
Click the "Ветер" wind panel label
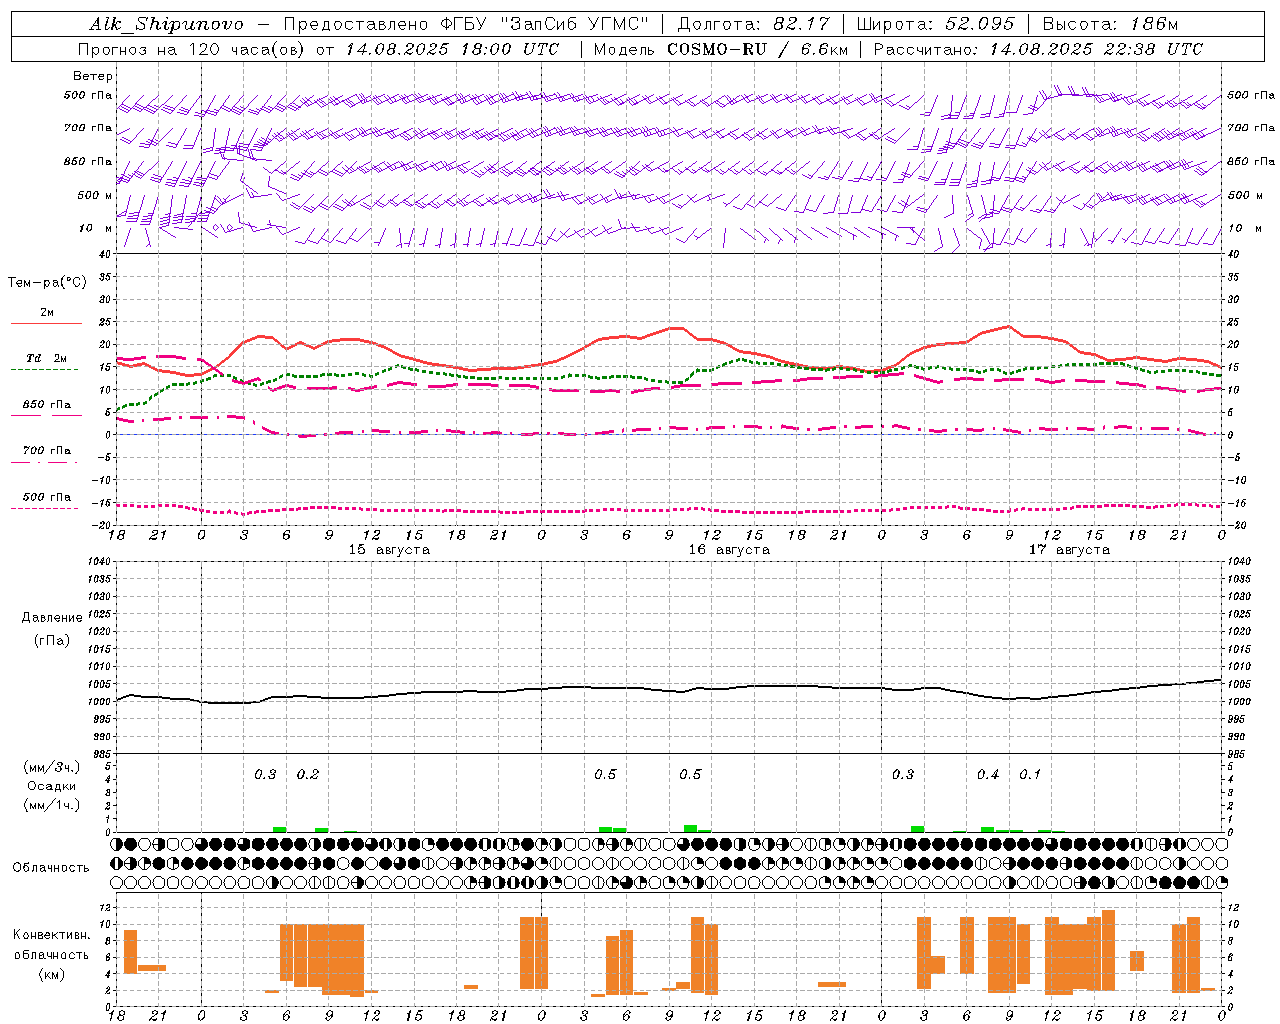93,76
